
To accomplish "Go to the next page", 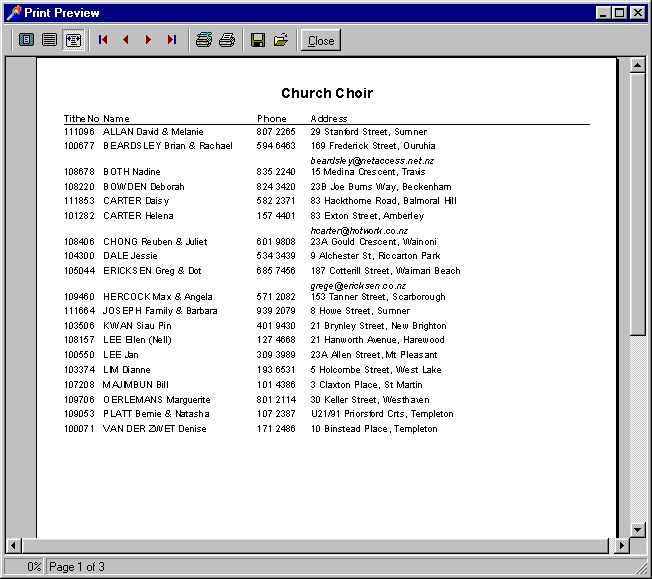I will 148,40.
